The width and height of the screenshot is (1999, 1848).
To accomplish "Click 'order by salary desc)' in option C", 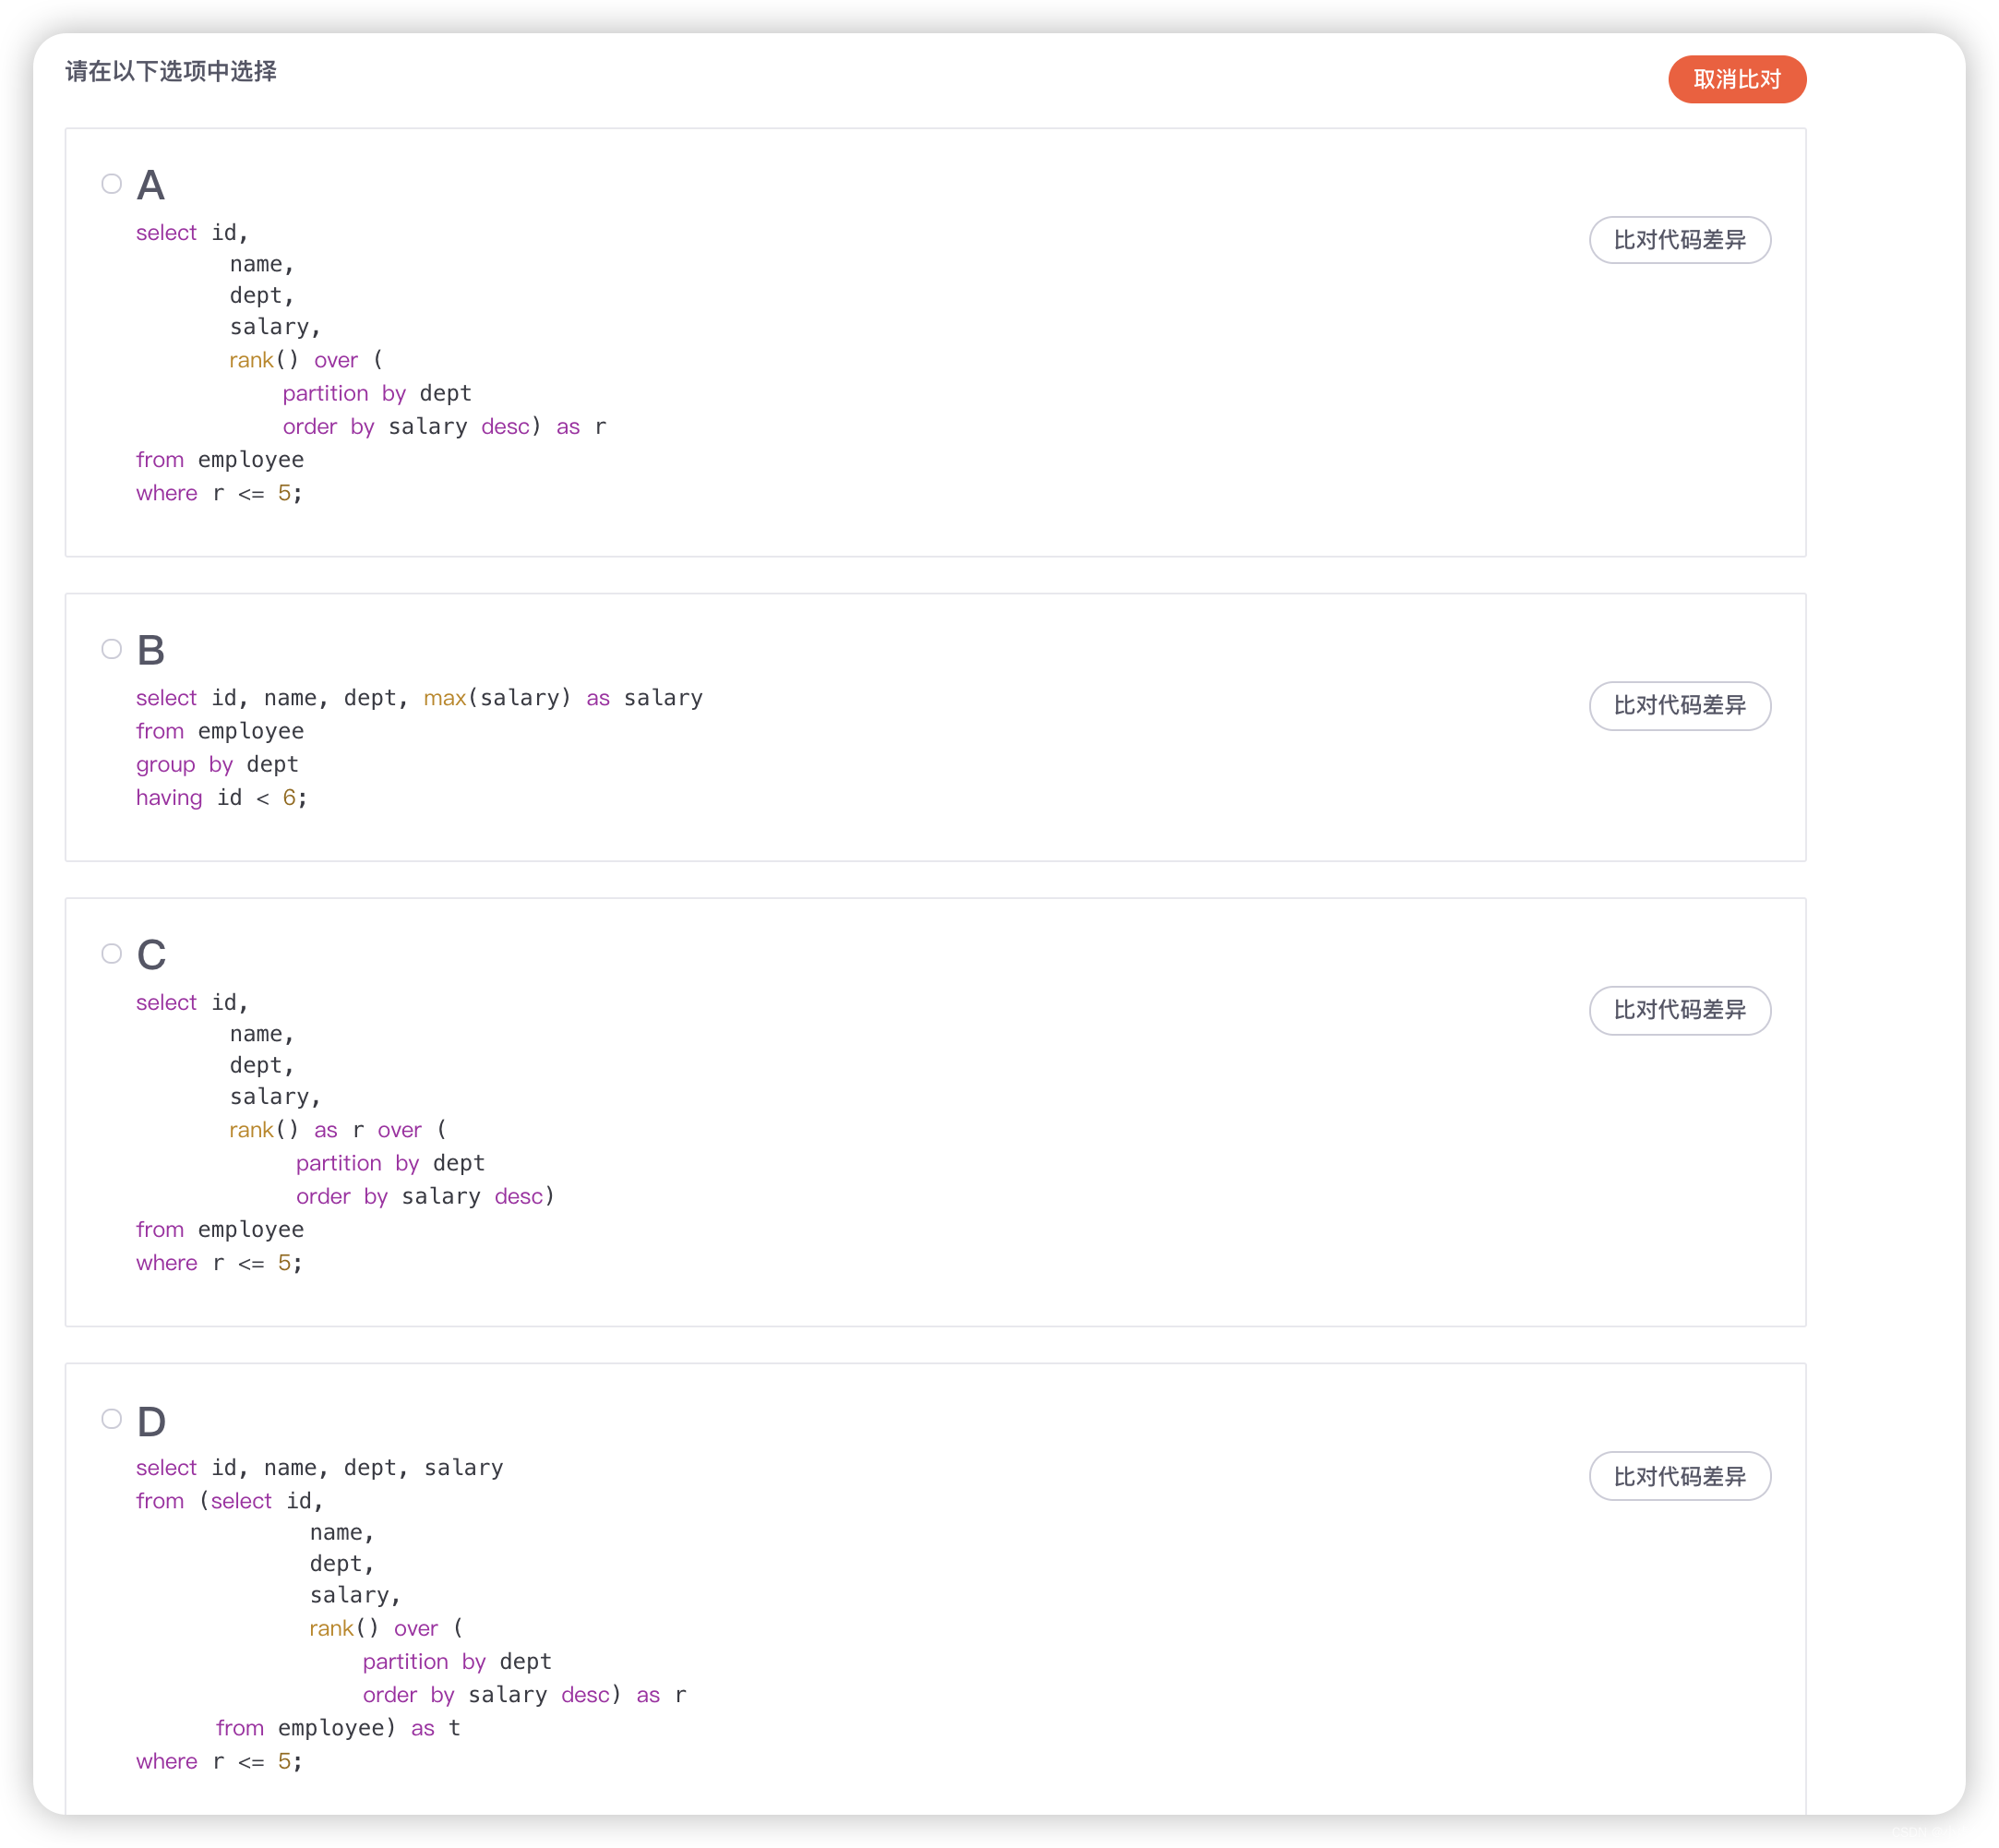I will [425, 1197].
